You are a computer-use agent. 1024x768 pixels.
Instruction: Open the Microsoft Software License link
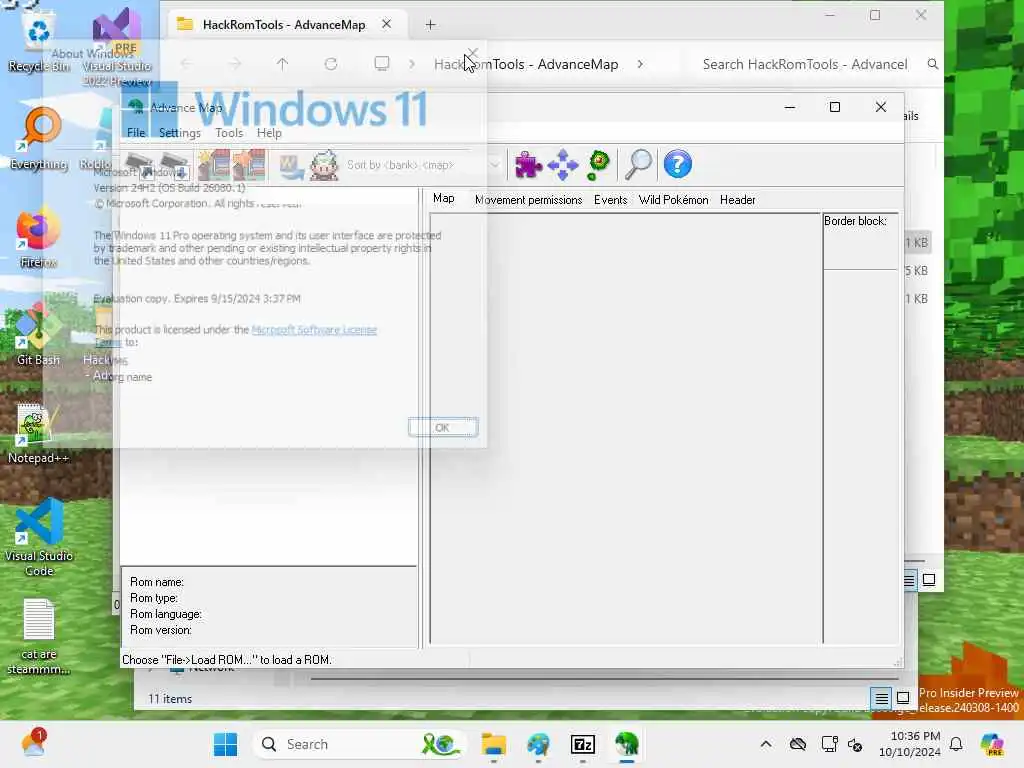314,330
